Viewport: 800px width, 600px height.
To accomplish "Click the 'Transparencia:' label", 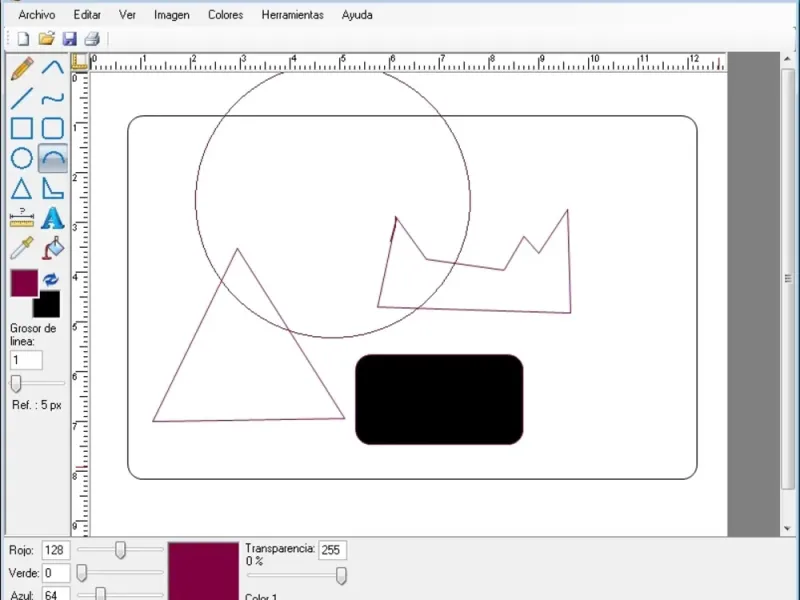I will (x=280, y=548).
